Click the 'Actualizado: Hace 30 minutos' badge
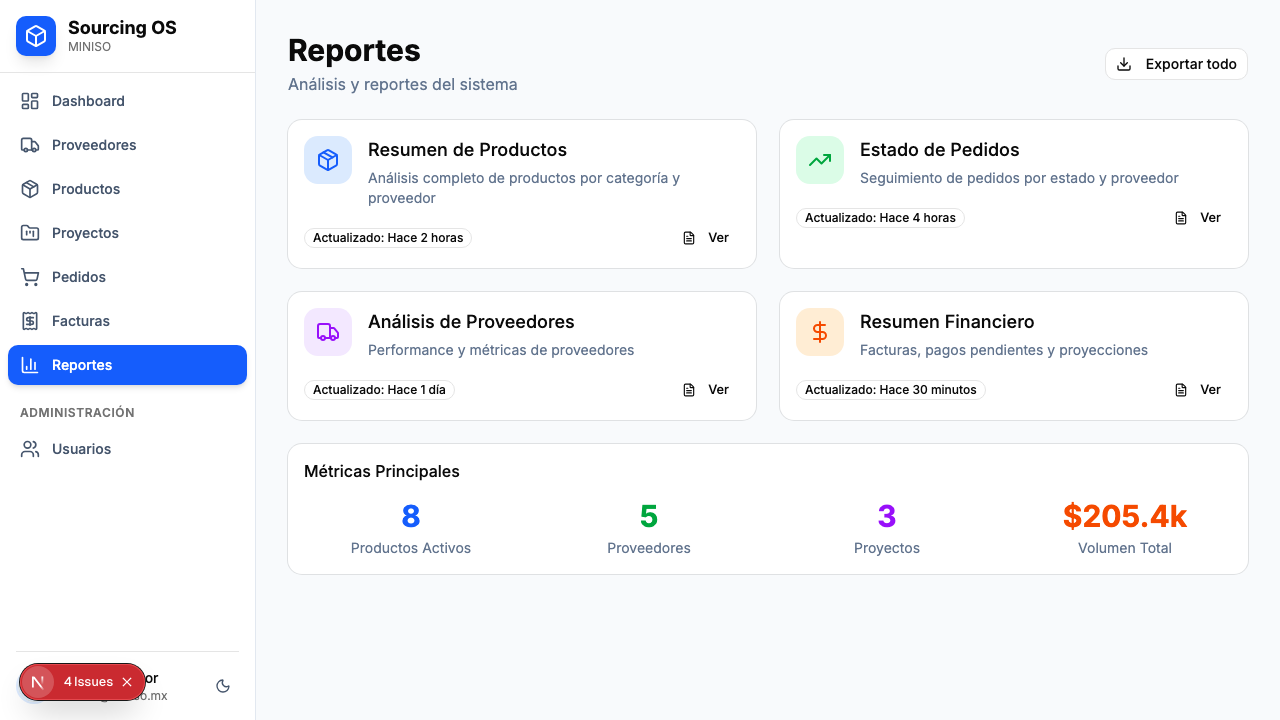 pos(891,390)
